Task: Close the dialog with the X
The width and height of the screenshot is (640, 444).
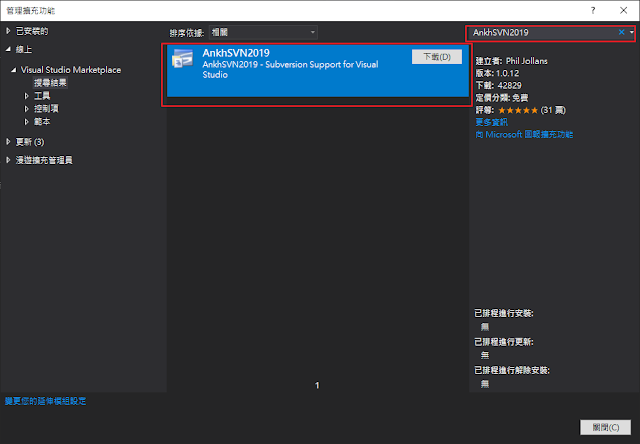Action: [x=623, y=11]
